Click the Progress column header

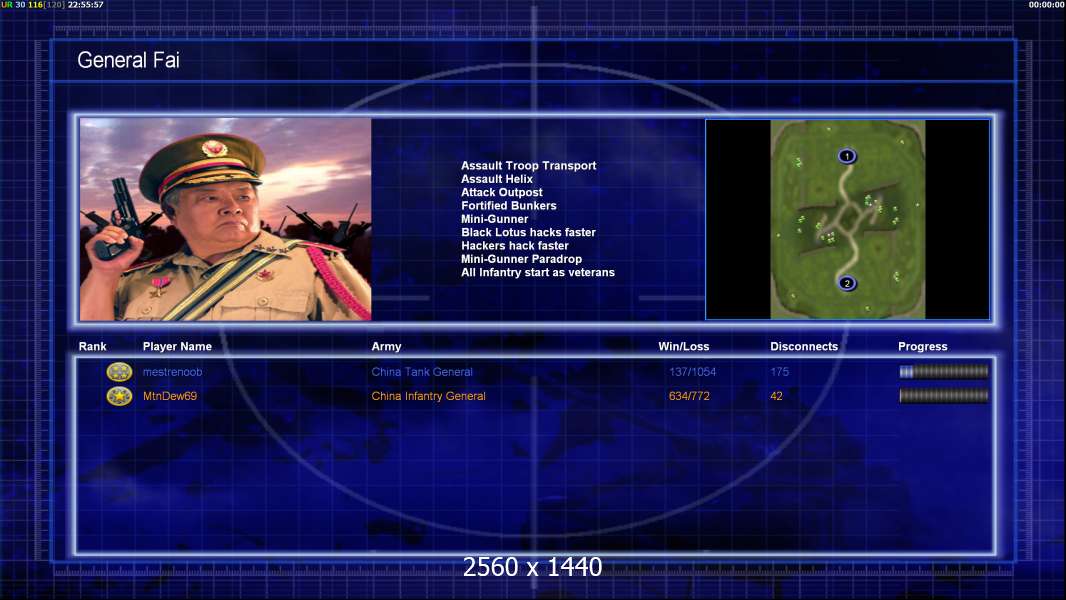click(923, 347)
